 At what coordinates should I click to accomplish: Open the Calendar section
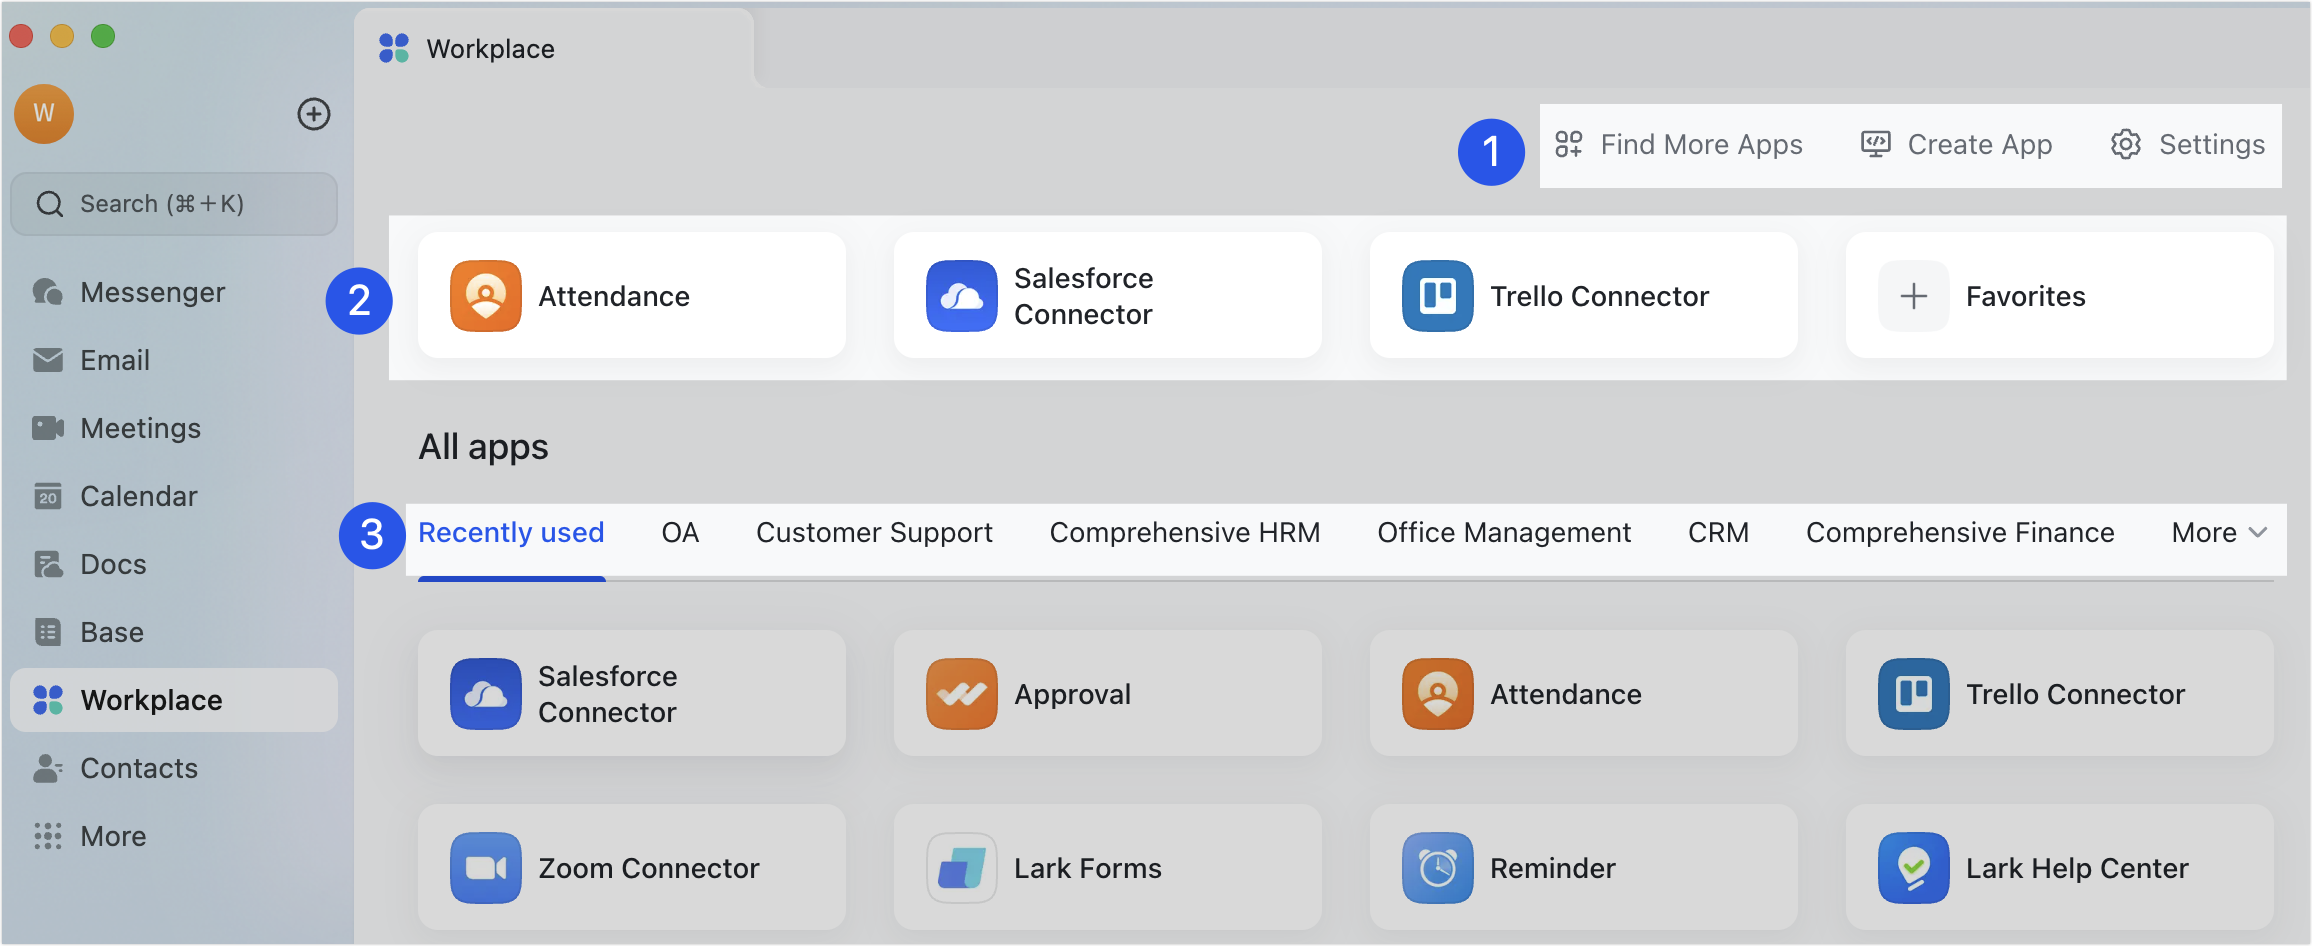[x=138, y=495]
